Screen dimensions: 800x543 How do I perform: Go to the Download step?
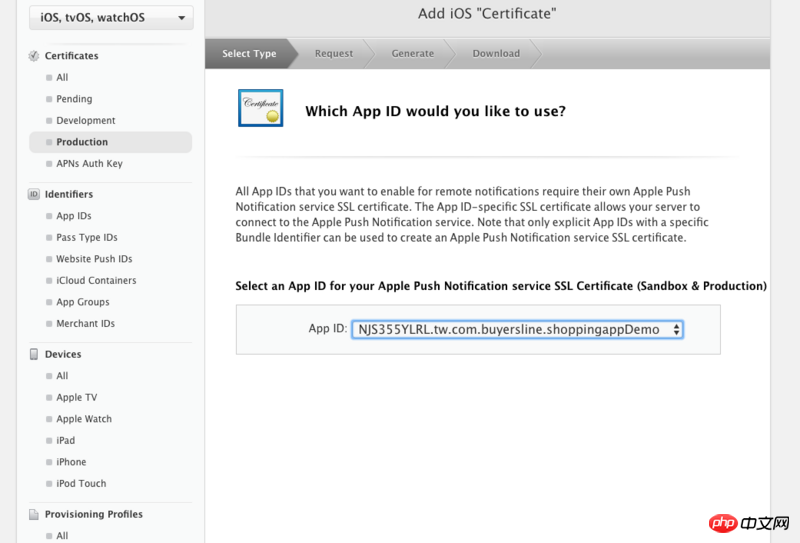point(496,54)
